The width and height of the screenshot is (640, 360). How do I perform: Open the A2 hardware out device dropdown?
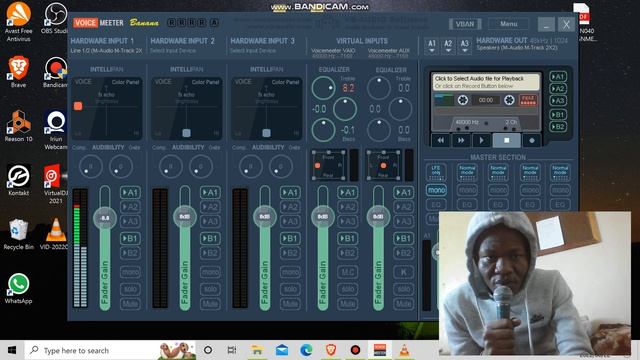point(448,46)
